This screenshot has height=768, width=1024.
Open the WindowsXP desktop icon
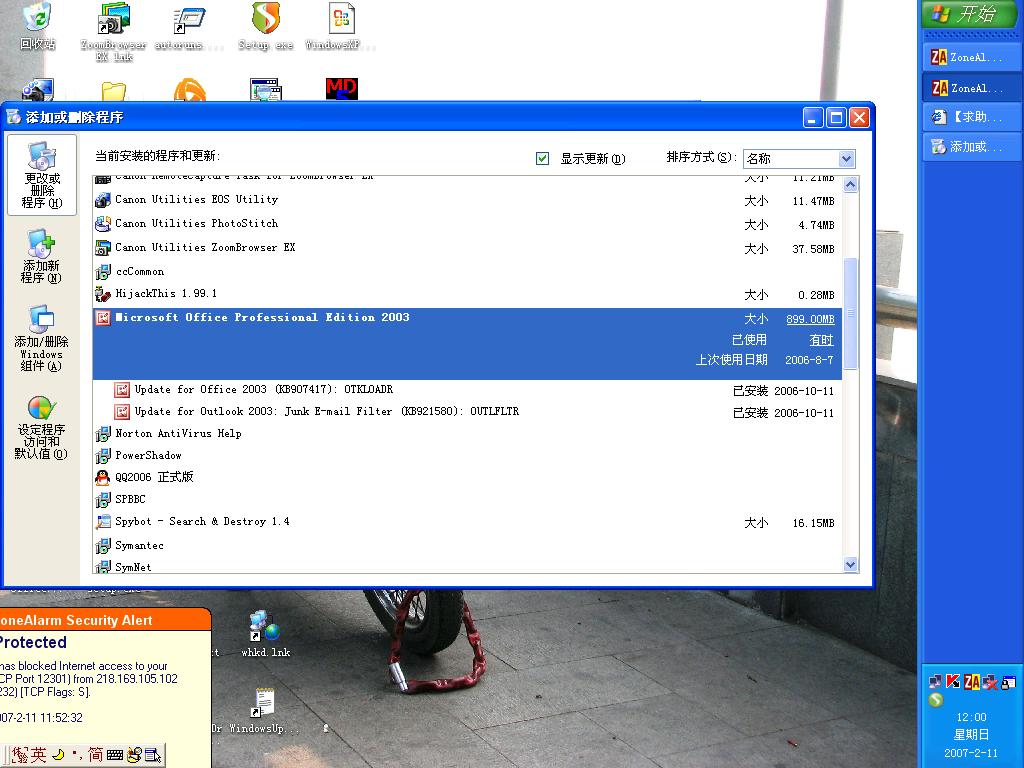coord(341,26)
